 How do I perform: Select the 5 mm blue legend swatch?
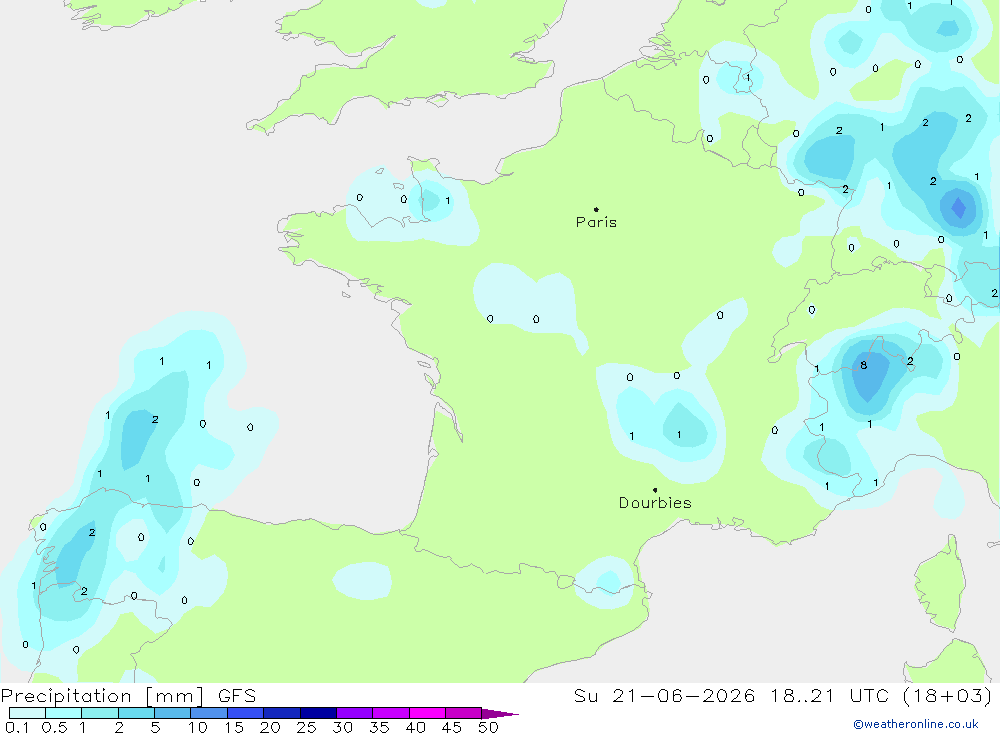pyautogui.click(x=172, y=713)
